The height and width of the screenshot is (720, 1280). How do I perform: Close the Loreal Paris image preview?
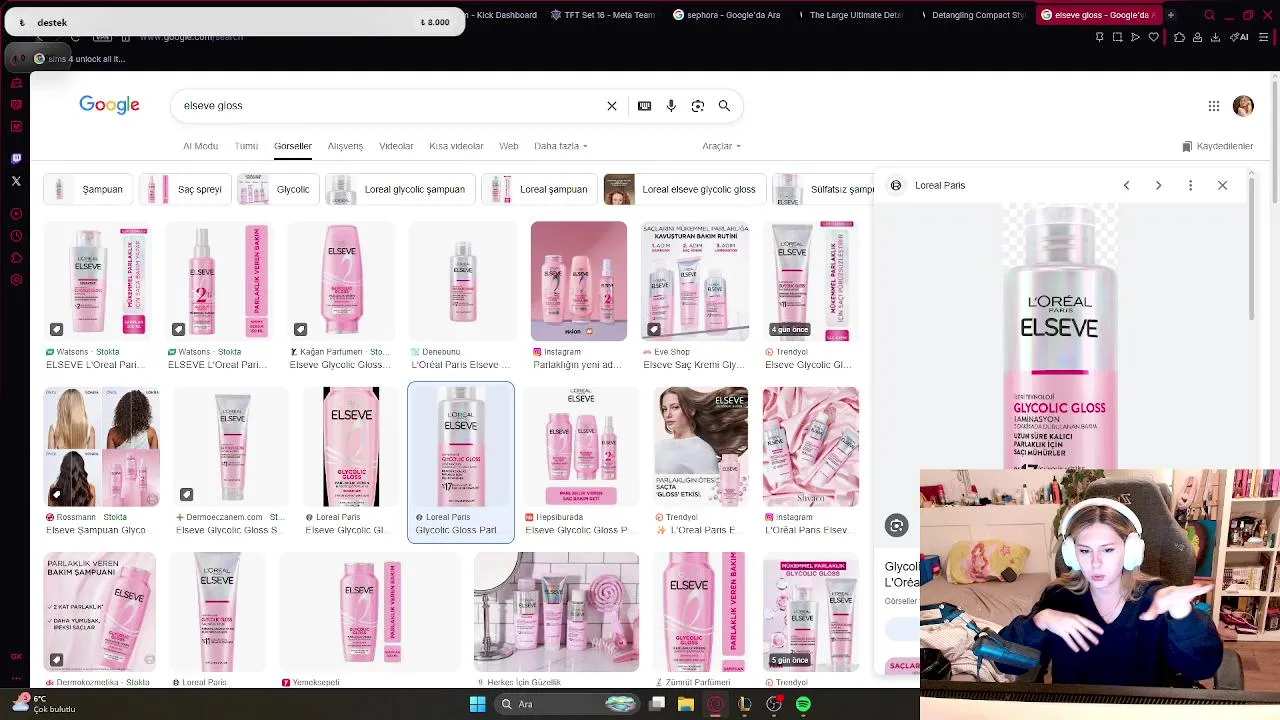click(1222, 185)
